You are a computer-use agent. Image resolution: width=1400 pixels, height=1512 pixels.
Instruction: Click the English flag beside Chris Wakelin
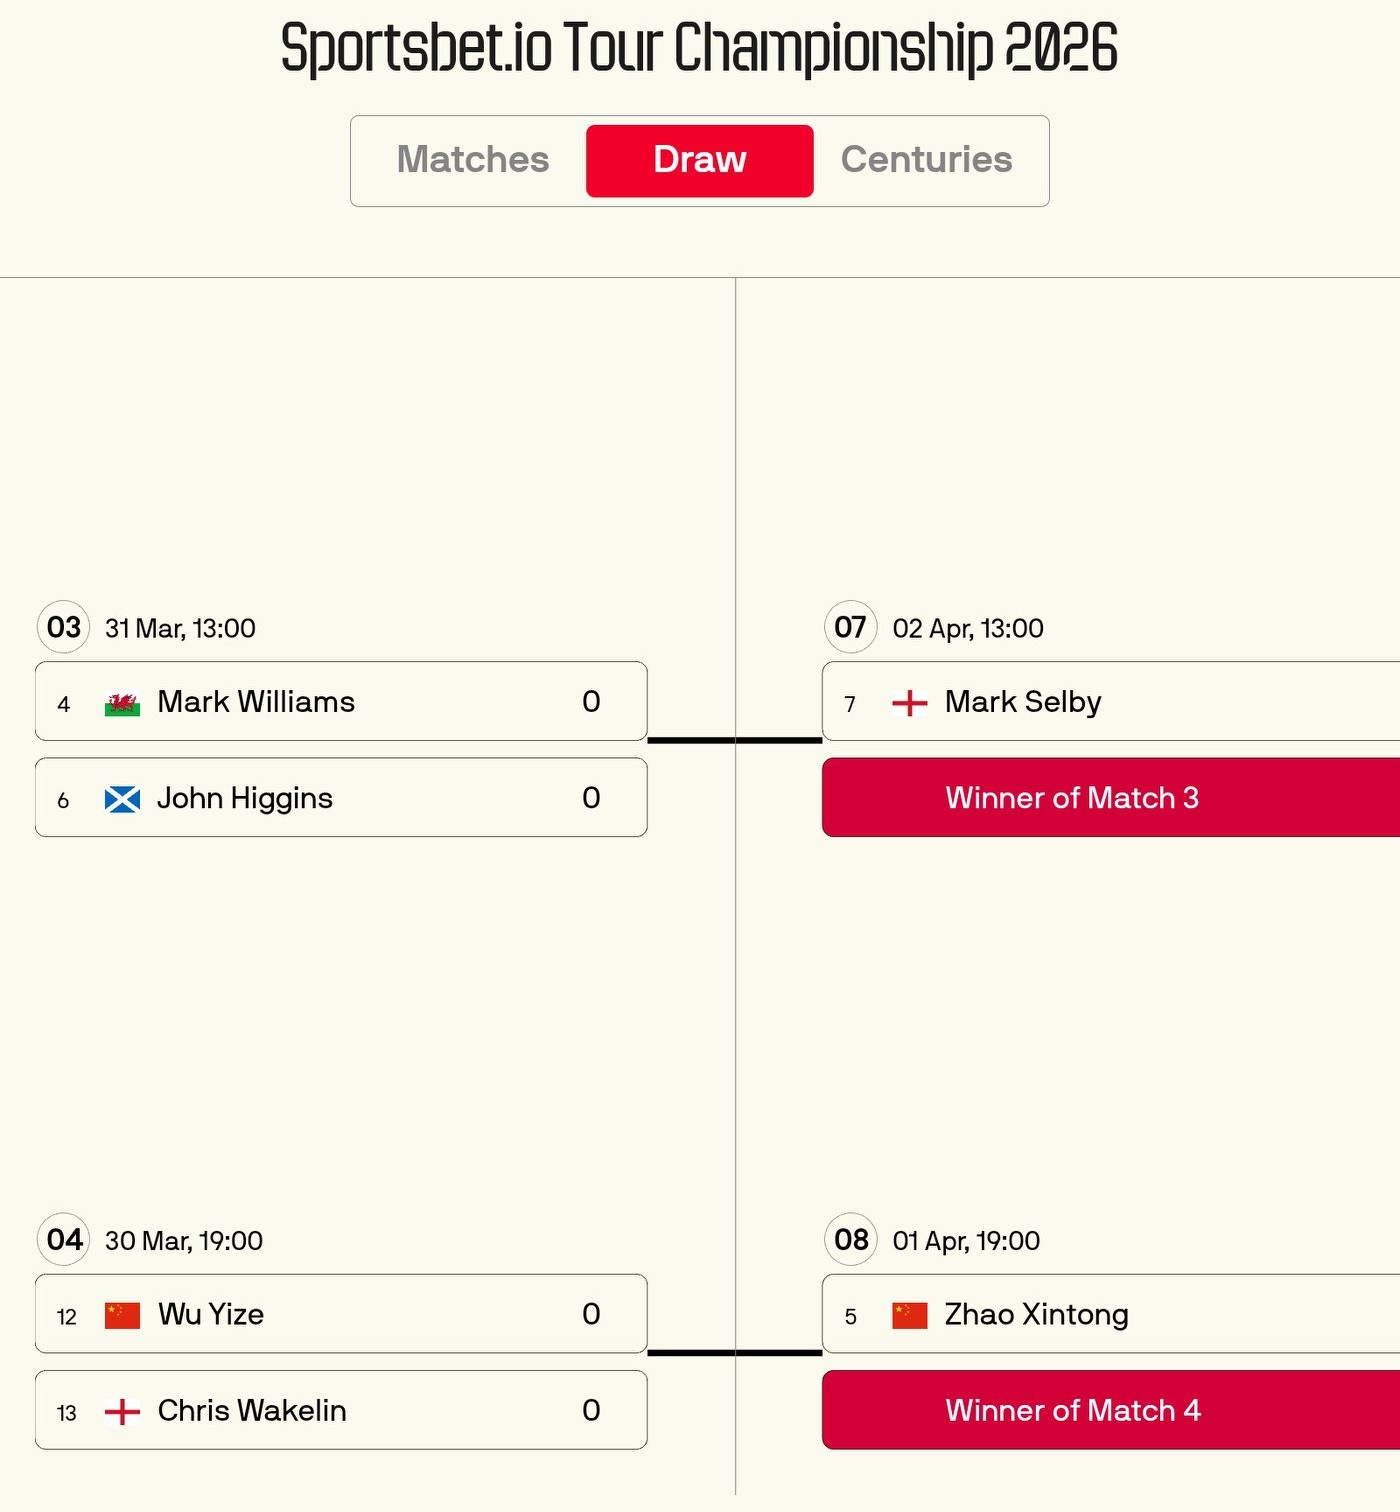click(x=122, y=1412)
